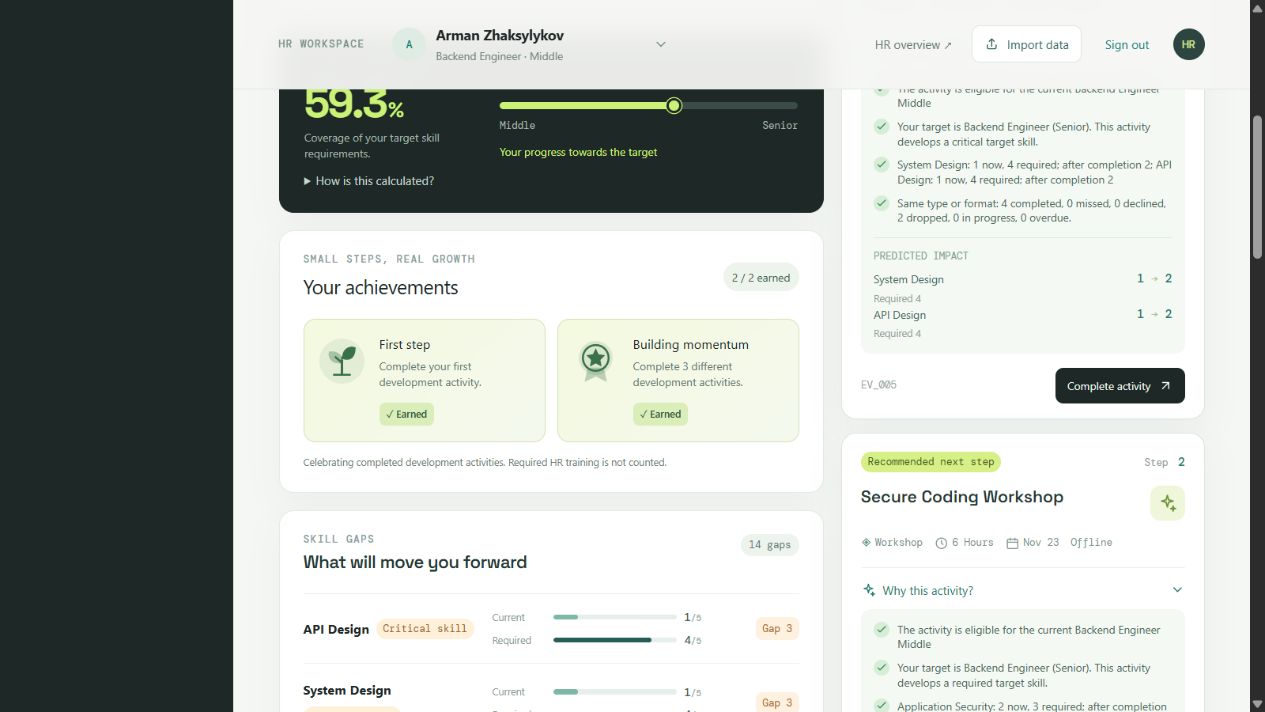The width and height of the screenshot is (1265, 712).
Task: Collapse the Why this activity chevron
Action: click(1177, 590)
